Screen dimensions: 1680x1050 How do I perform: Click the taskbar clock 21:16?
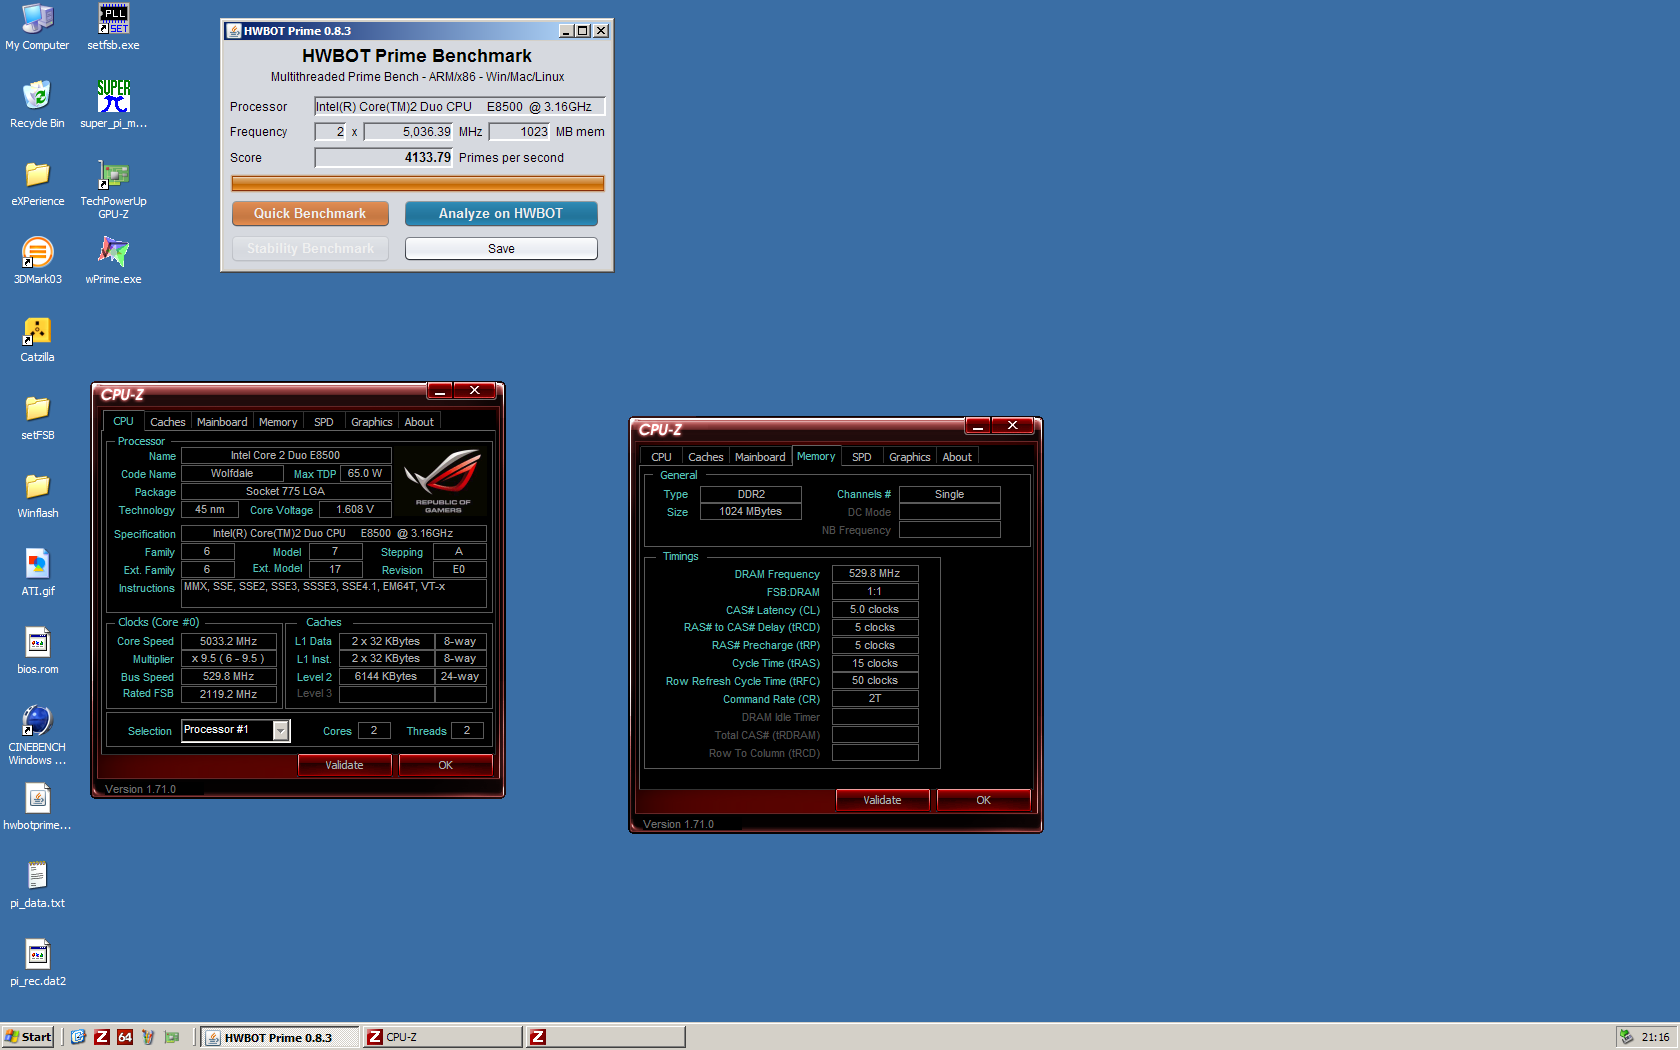click(1655, 1037)
